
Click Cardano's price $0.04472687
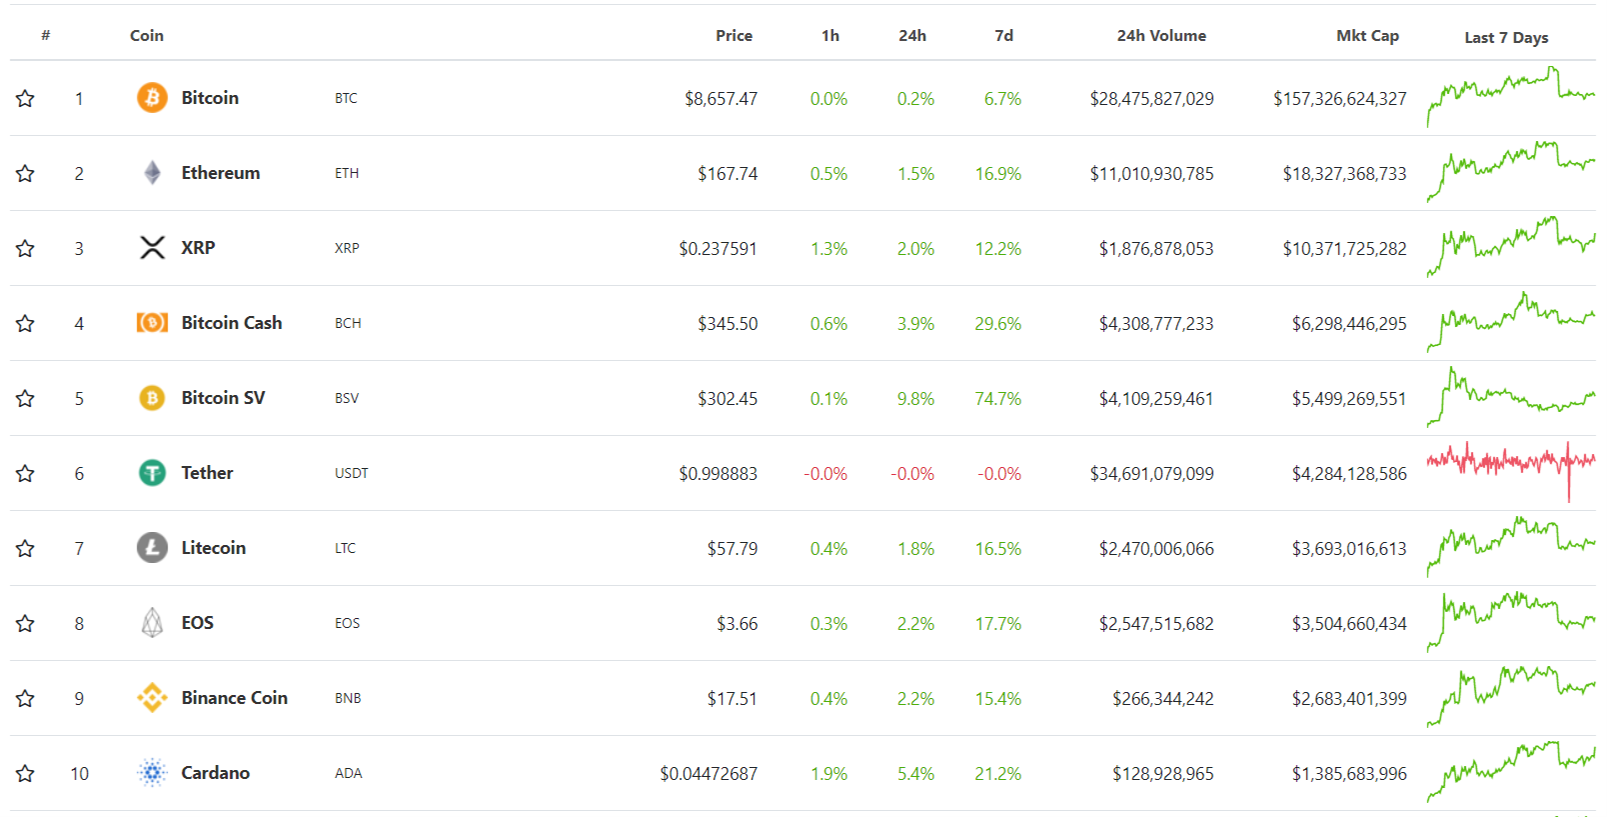[709, 774]
